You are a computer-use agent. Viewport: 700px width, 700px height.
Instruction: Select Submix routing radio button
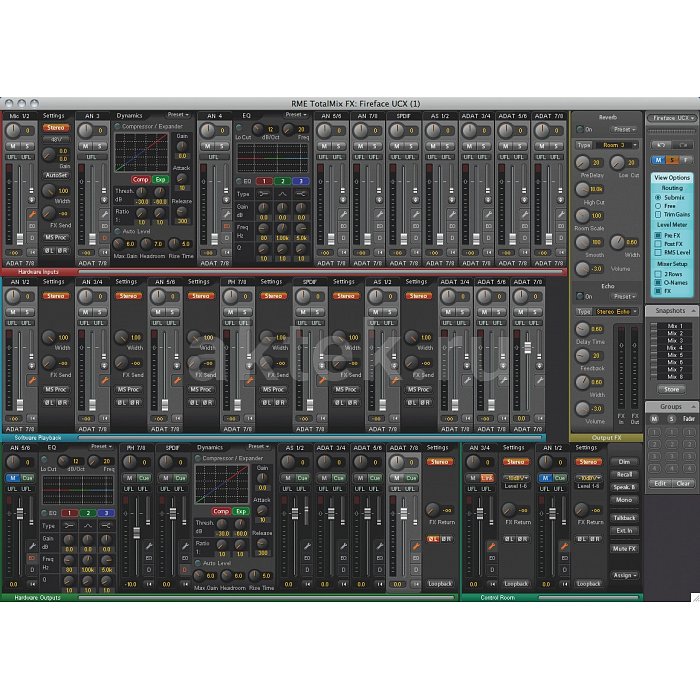click(658, 197)
